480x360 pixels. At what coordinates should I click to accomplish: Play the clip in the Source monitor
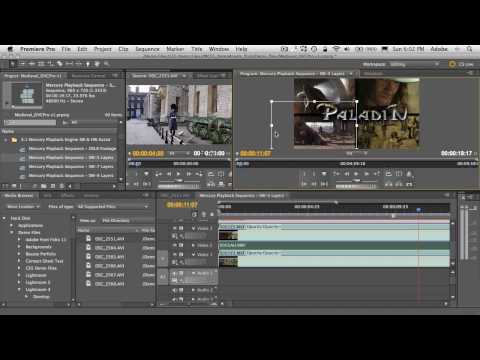pos(178,174)
